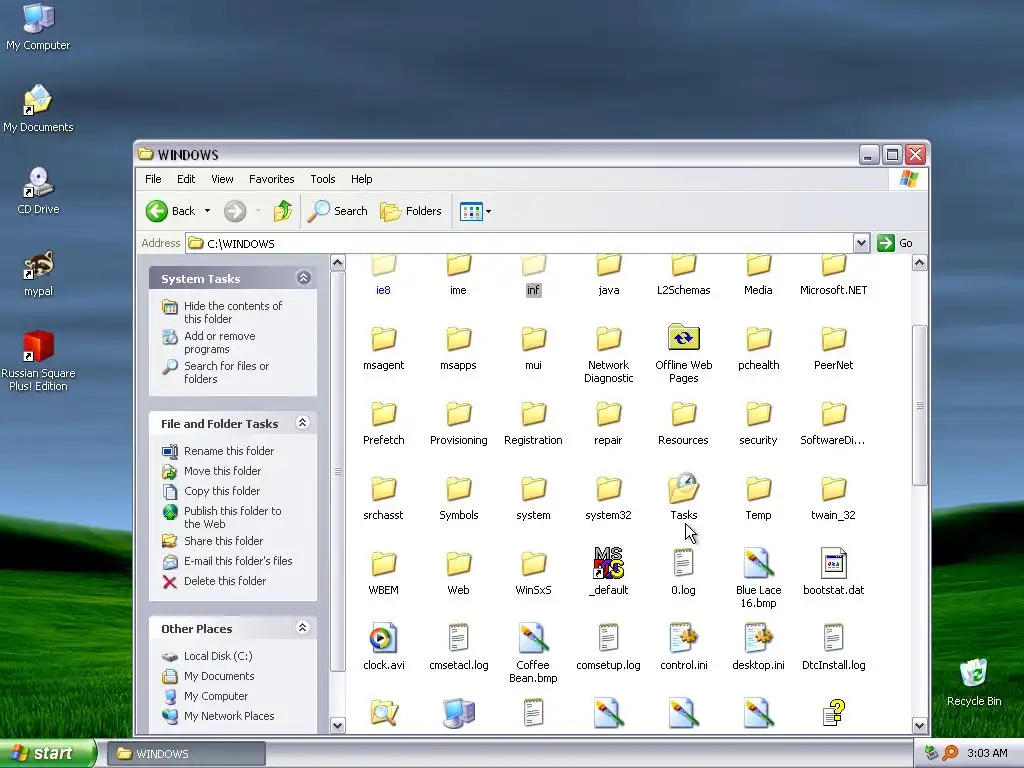Screen dimensions: 1024x768
Task: Expand the Address bar dropdown list
Action: click(x=861, y=243)
